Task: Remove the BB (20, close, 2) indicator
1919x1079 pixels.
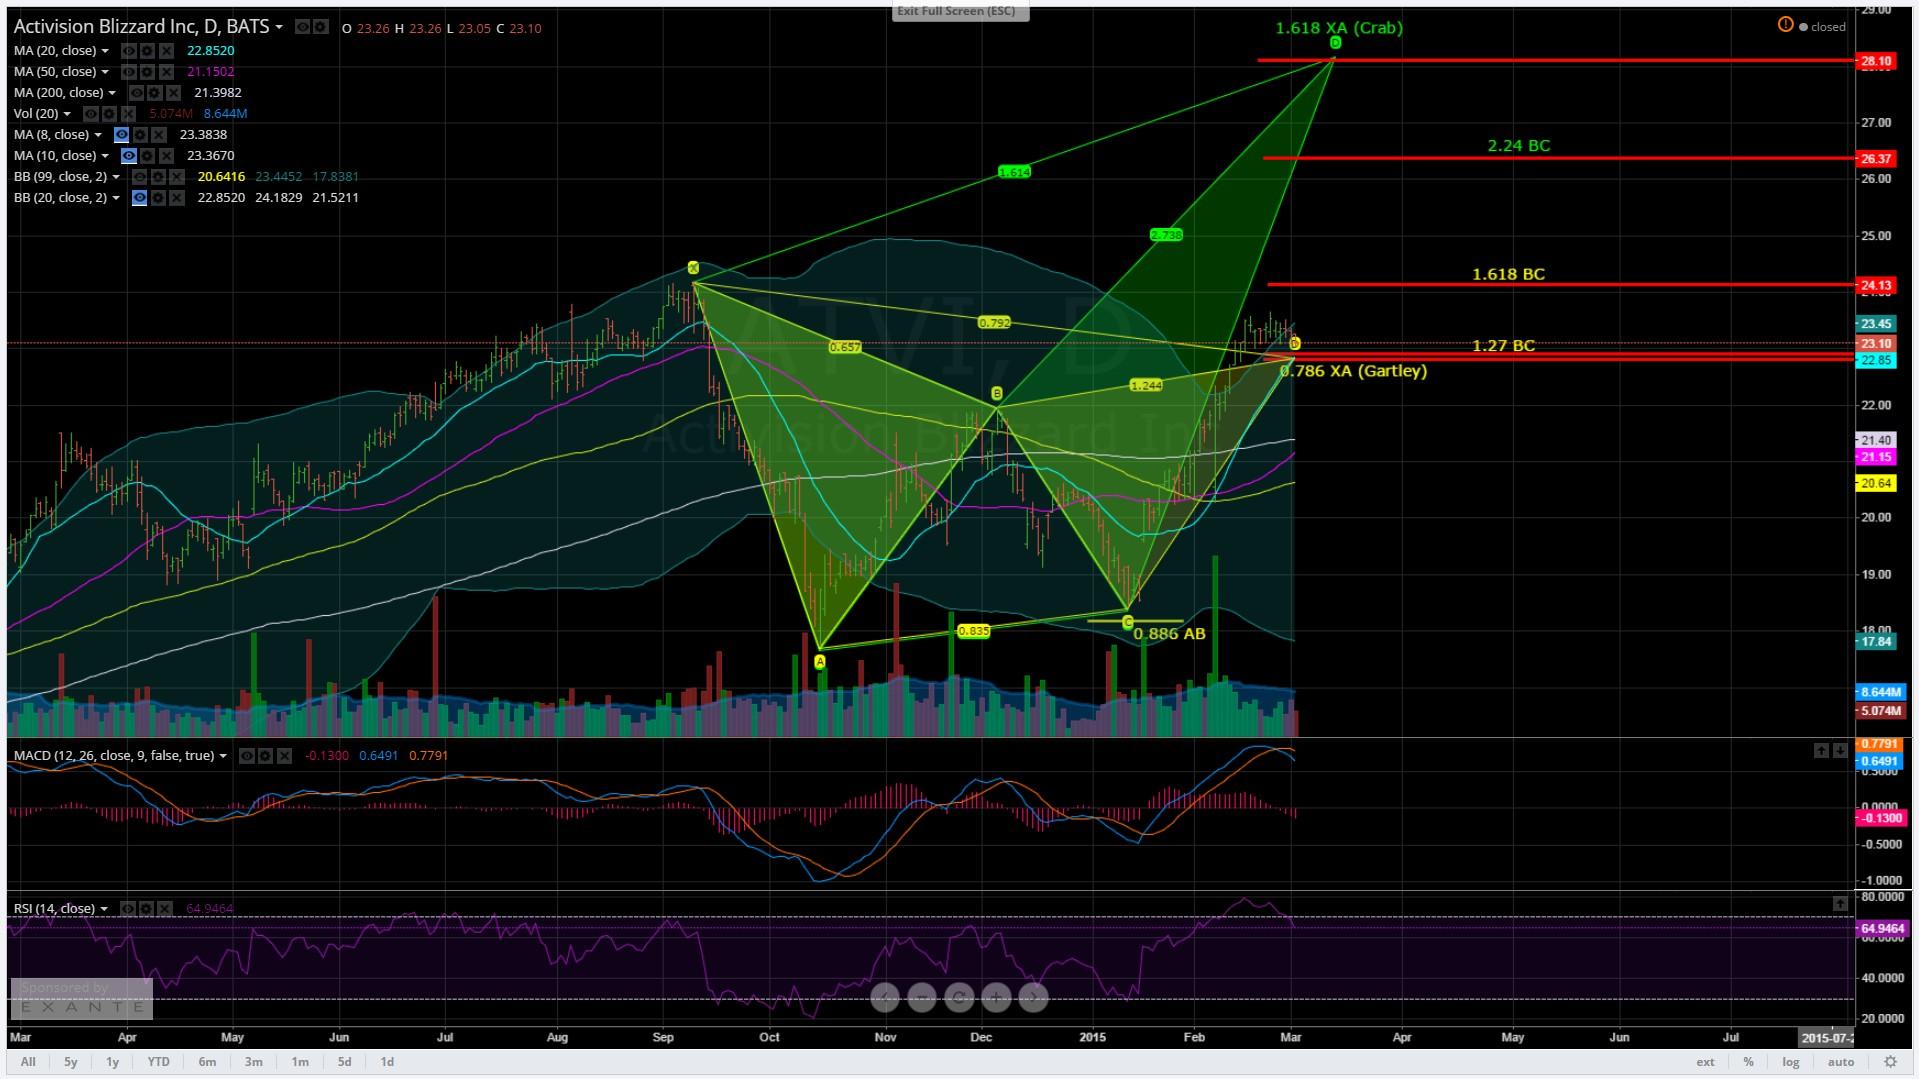Action: pos(176,198)
